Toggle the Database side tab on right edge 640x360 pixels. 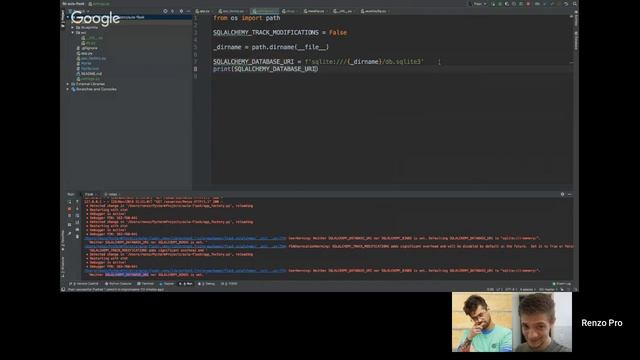(x=576, y=40)
